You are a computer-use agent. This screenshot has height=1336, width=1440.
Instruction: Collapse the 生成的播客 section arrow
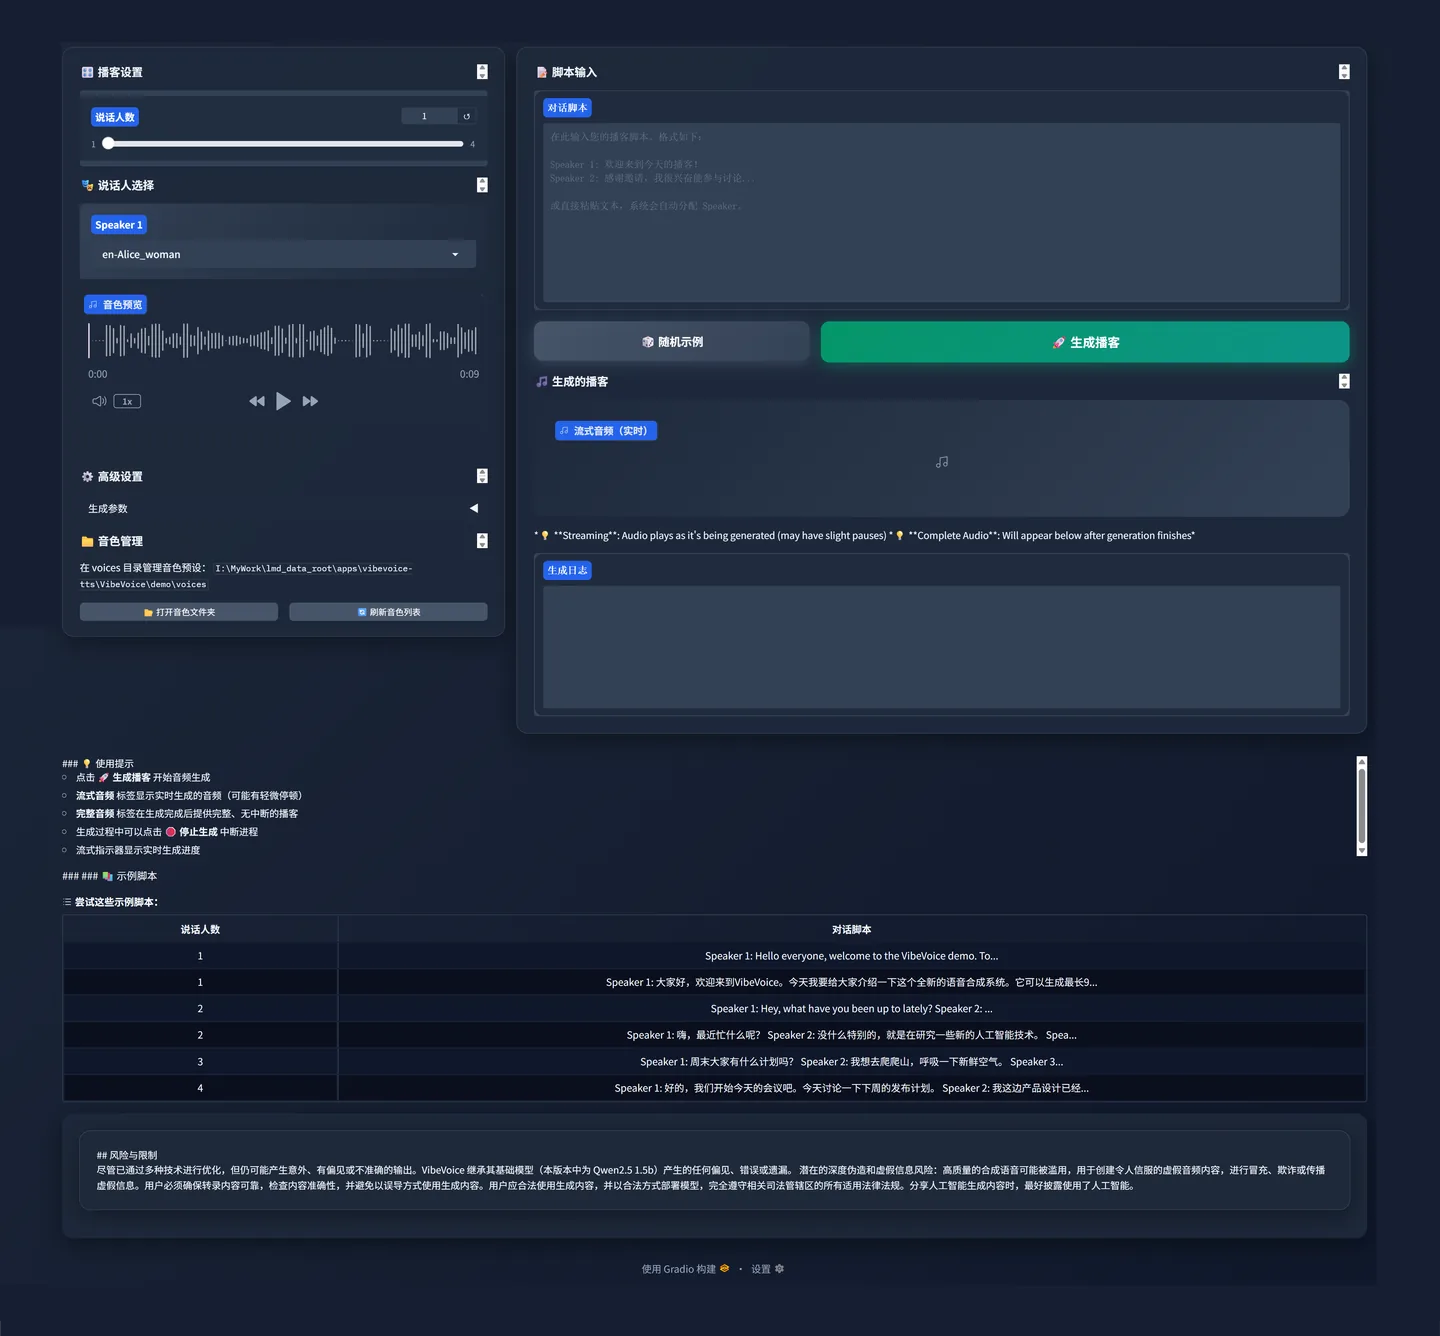(1344, 381)
